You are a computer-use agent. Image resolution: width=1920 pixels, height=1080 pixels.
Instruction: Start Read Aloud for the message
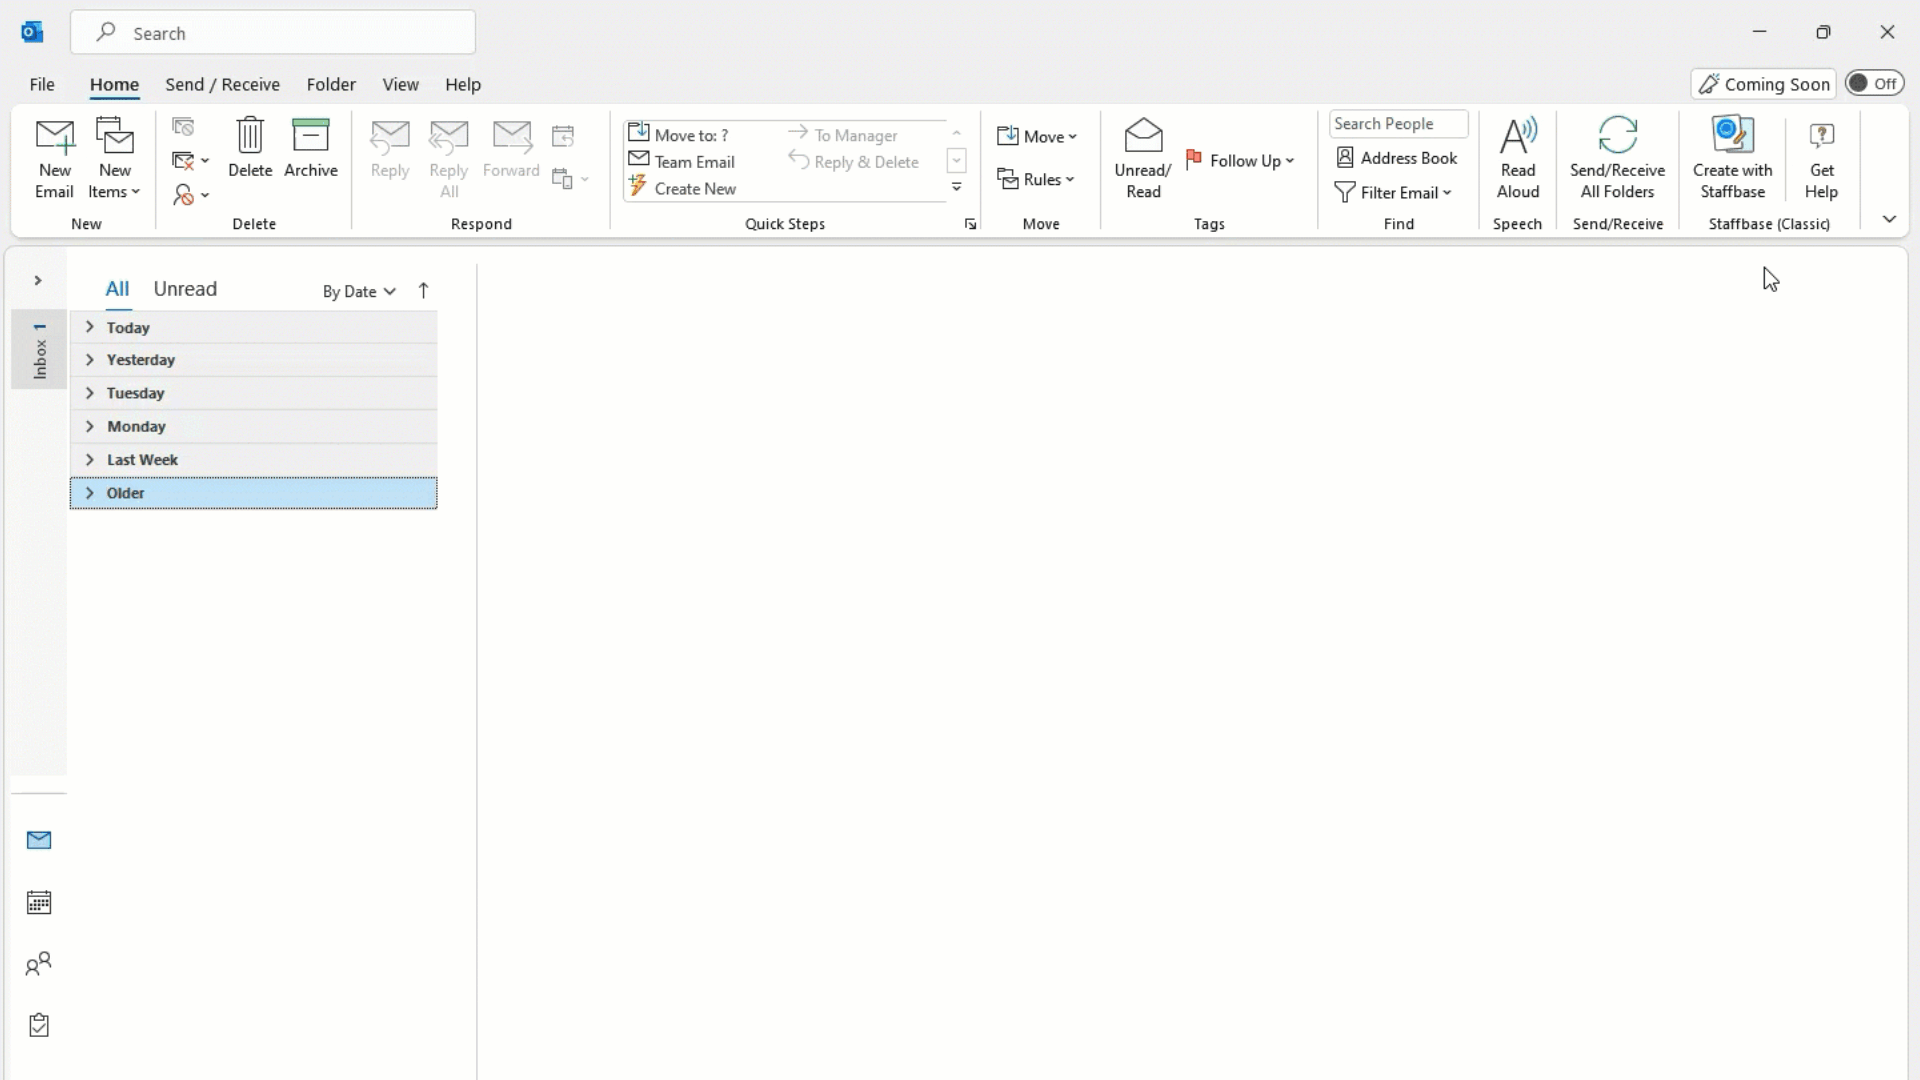[x=1518, y=158]
